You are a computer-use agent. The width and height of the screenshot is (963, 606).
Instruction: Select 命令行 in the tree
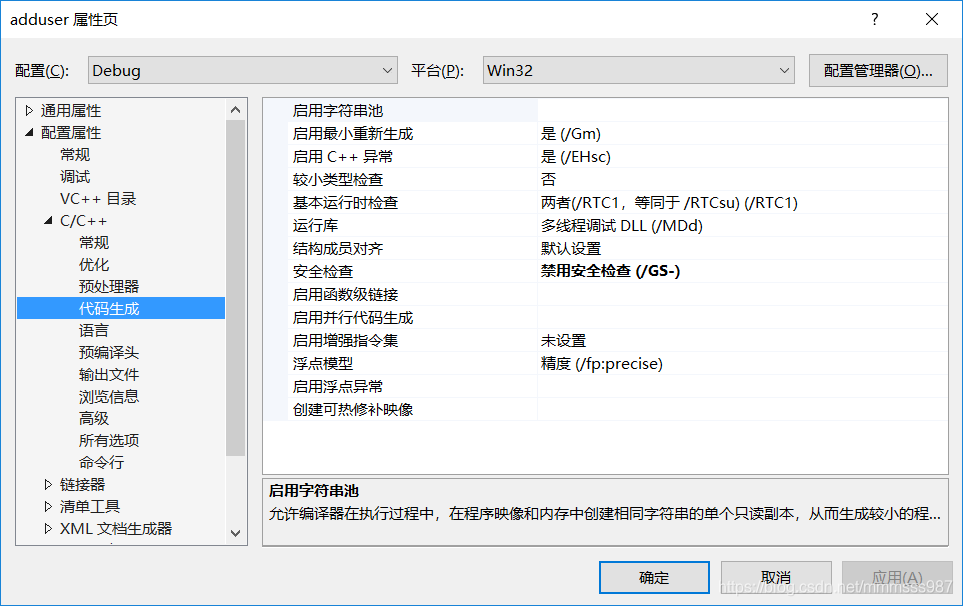[x=101, y=462]
